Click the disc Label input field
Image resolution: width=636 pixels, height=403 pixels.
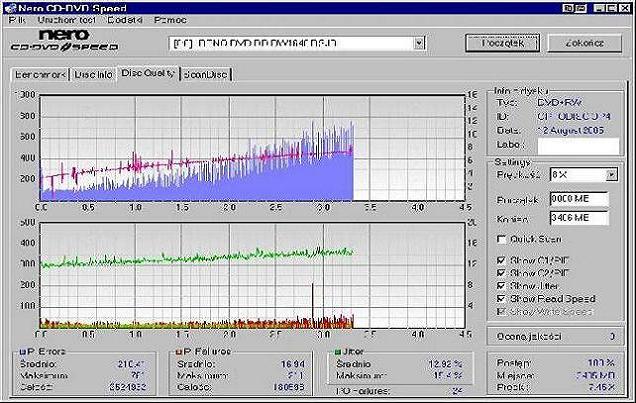[578, 146]
